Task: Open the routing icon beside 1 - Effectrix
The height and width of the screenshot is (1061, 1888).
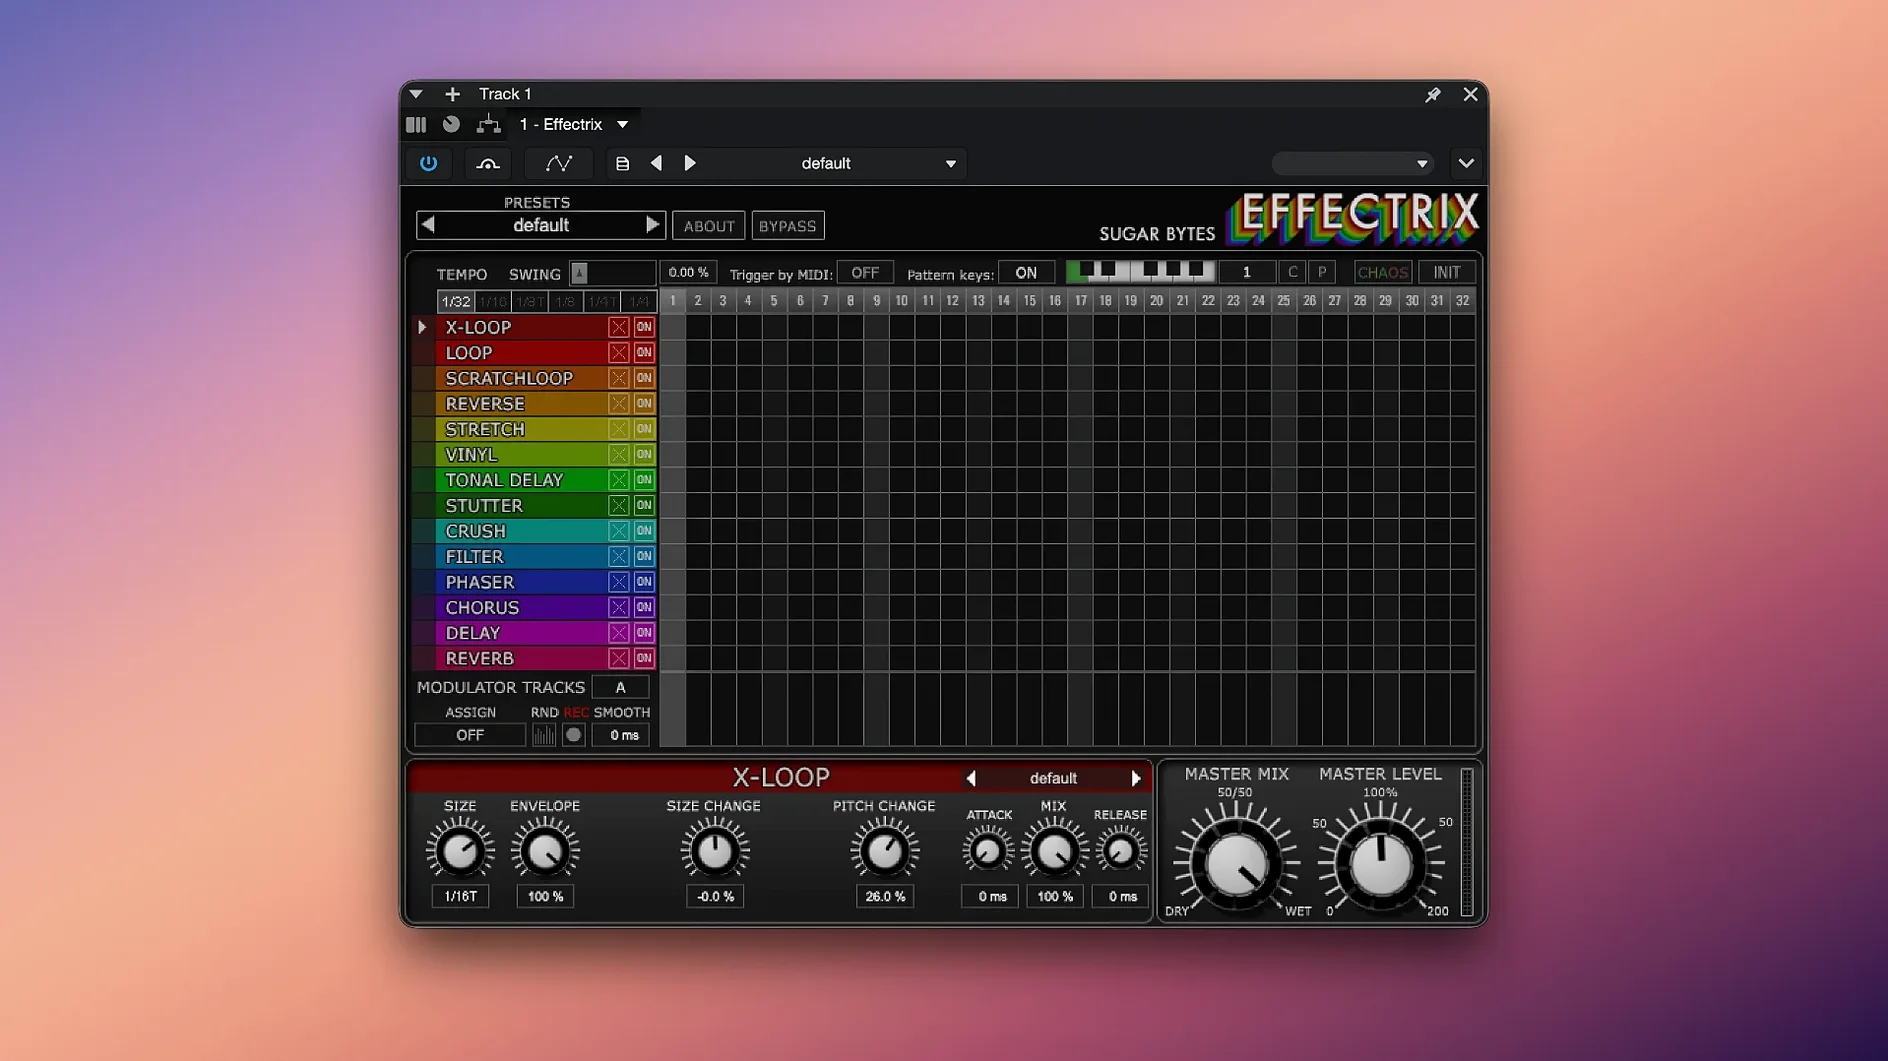Action: click(x=488, y=124)
